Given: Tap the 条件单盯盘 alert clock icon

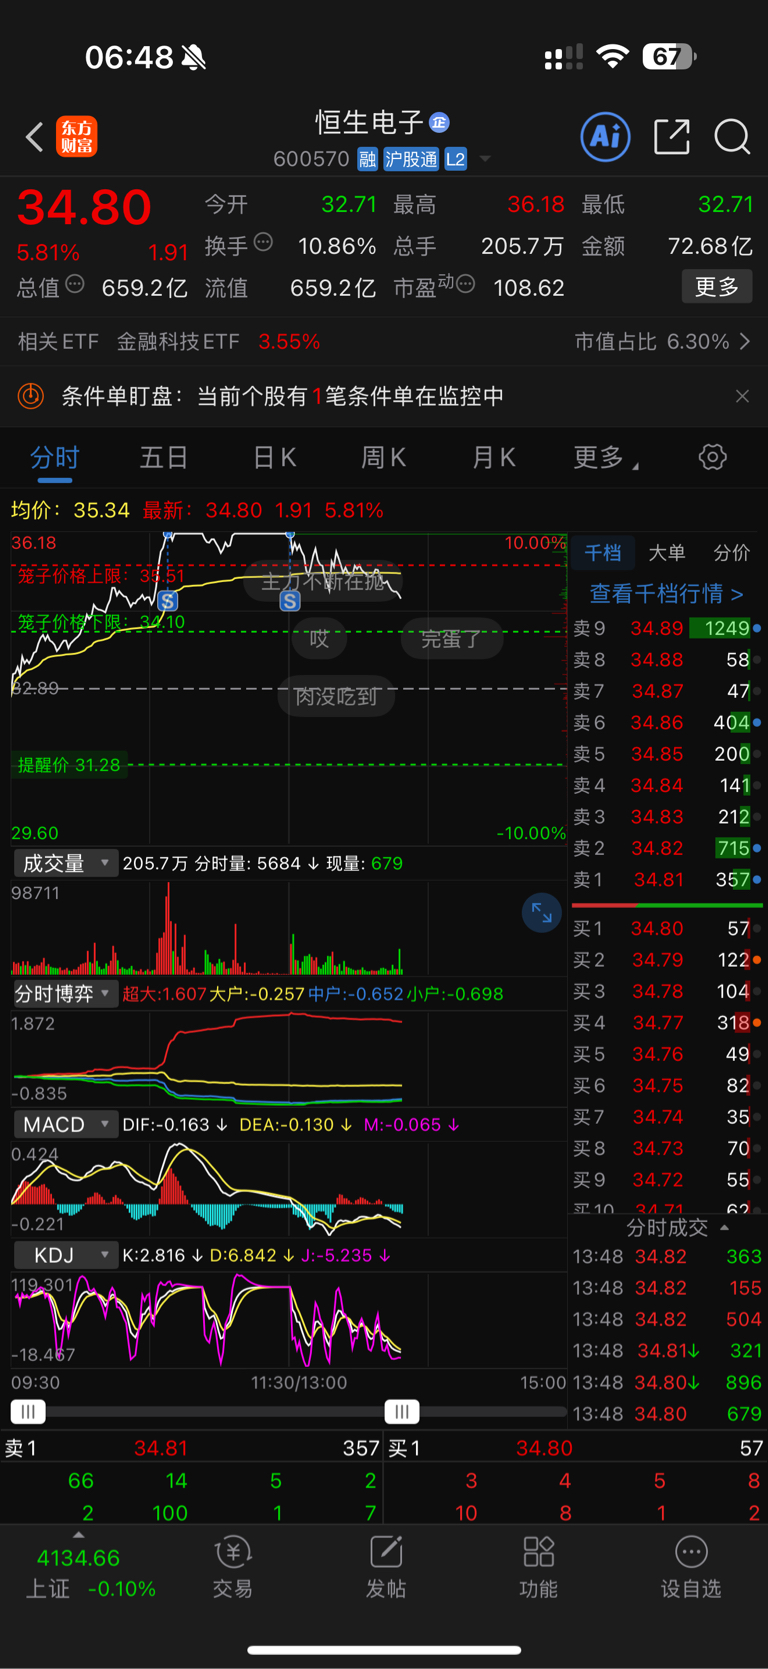Looking at the screenshot, I should click(x=31, y=396).
